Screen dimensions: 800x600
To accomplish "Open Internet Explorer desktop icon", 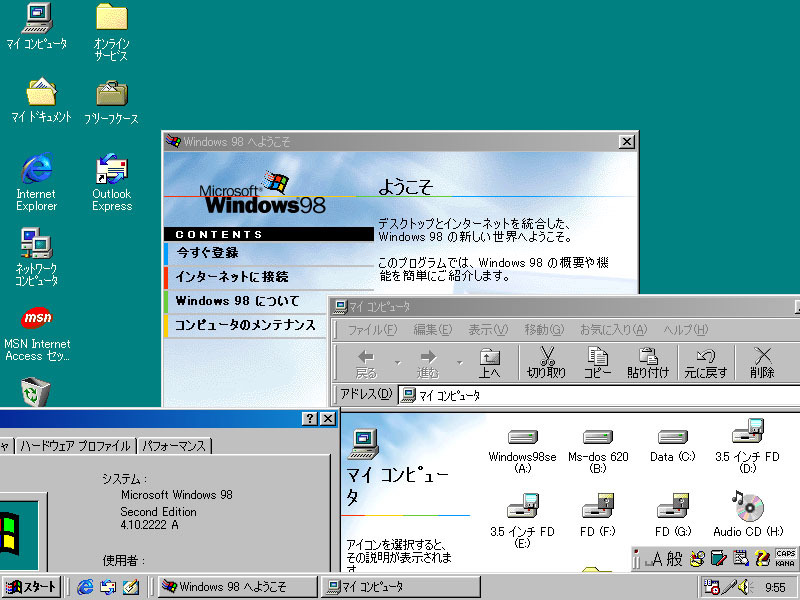I will 36,168.
